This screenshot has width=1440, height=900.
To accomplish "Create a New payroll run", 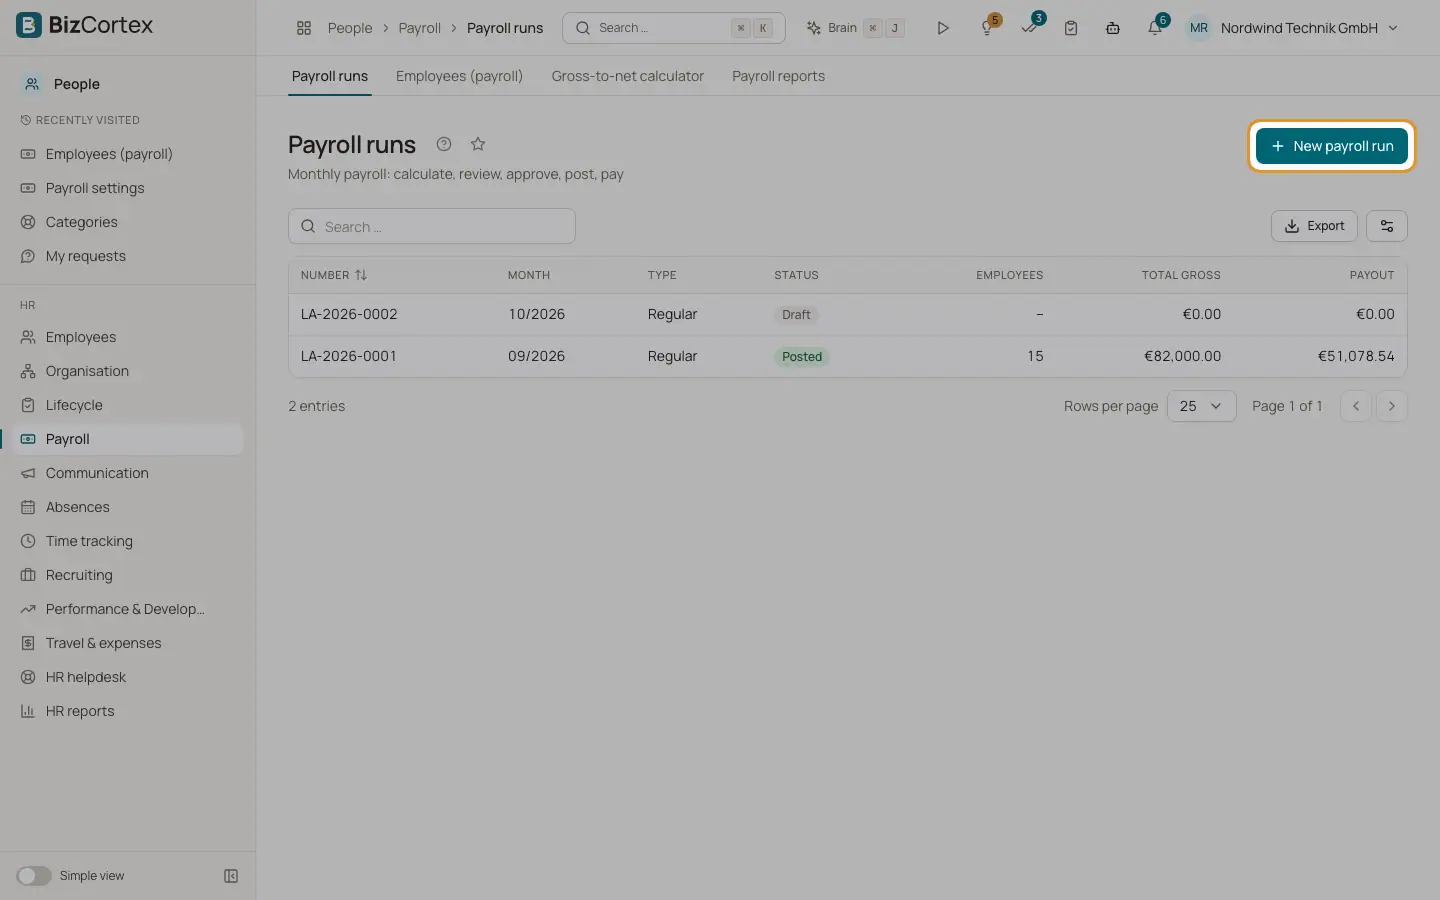I will point(1332,146).
